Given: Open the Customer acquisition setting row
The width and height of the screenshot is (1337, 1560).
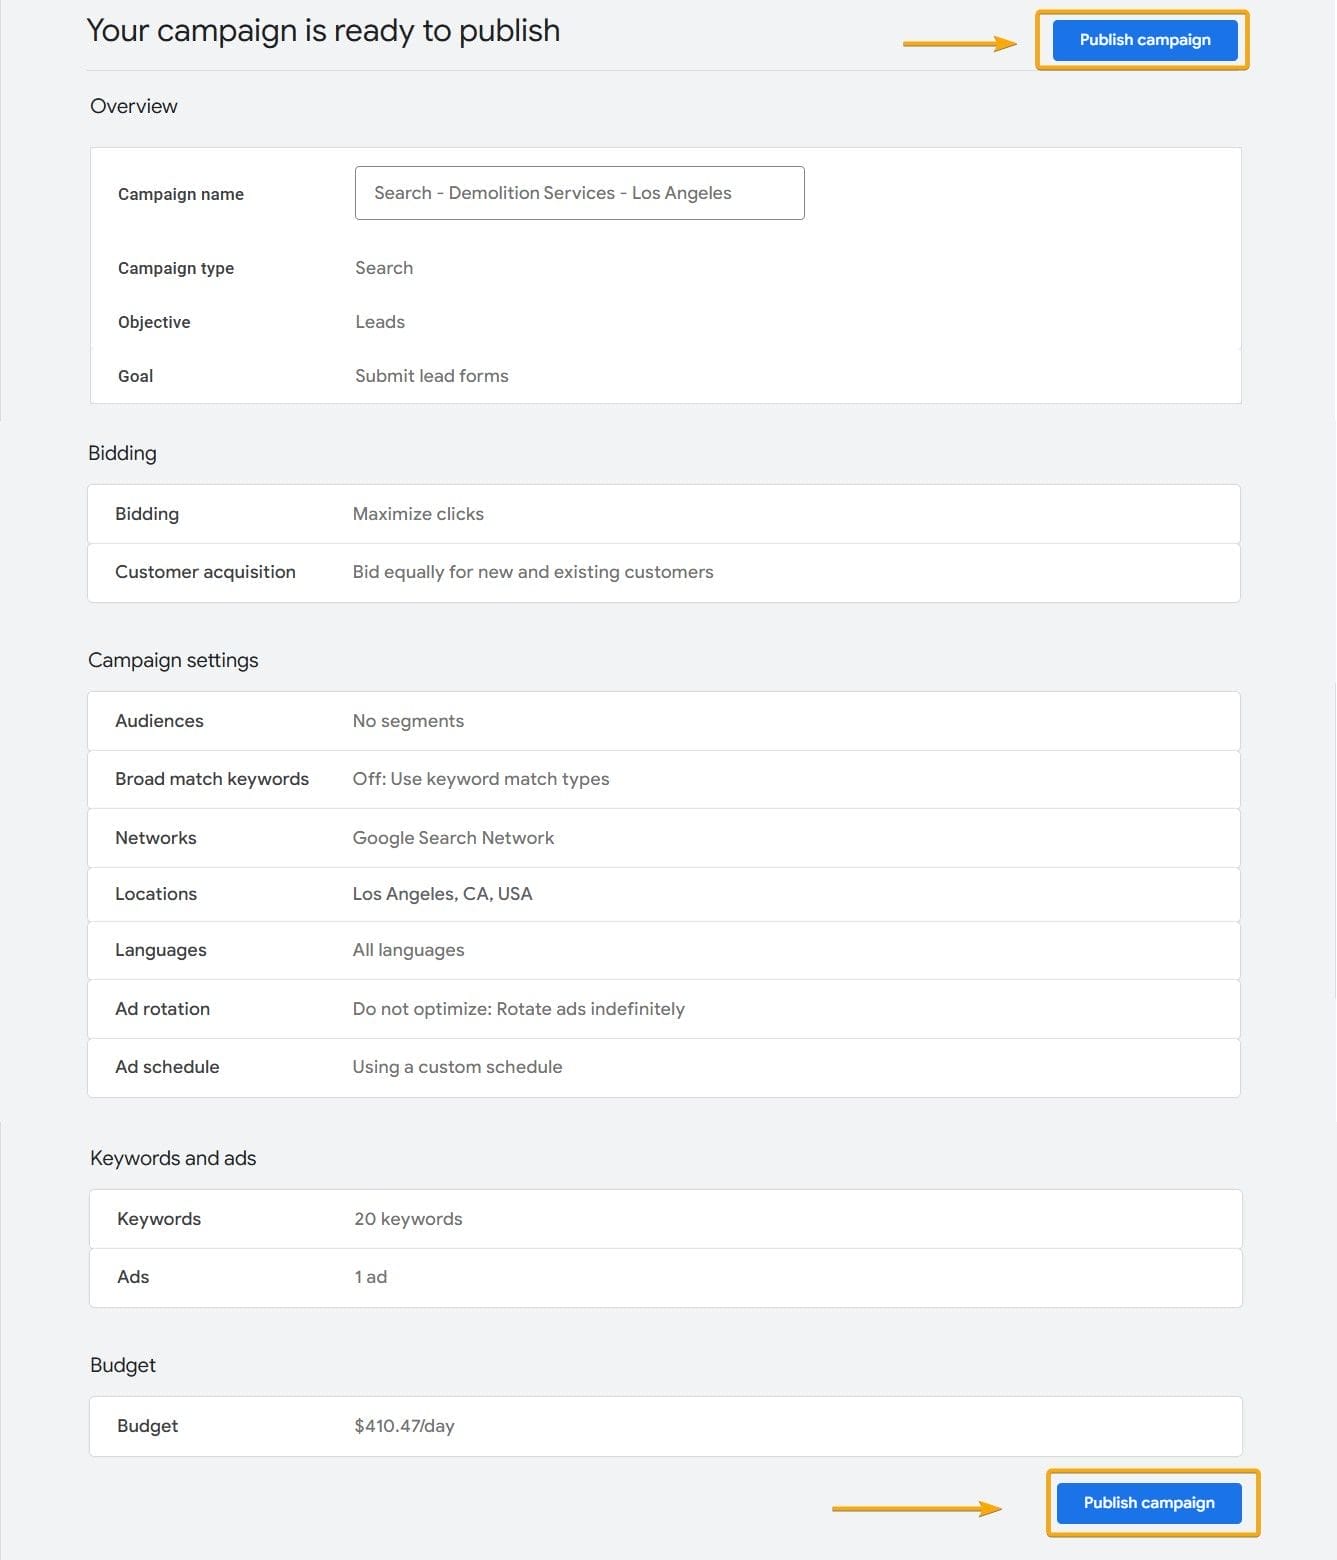Looking at the screenshot, I should click(663, 572).
